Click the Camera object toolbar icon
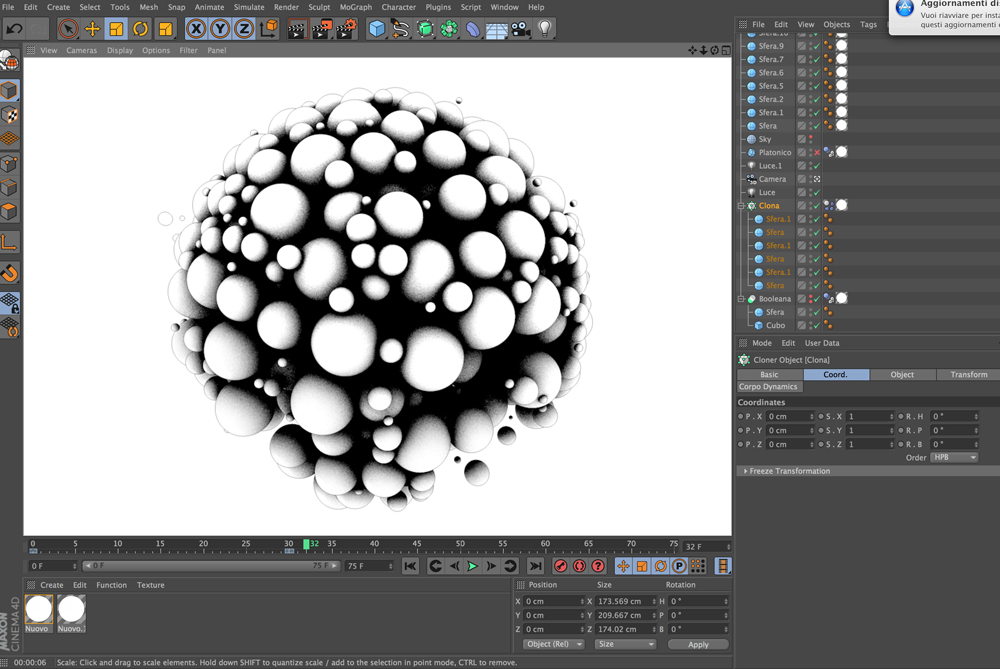1000x669 pixels. tap(520, 29)
